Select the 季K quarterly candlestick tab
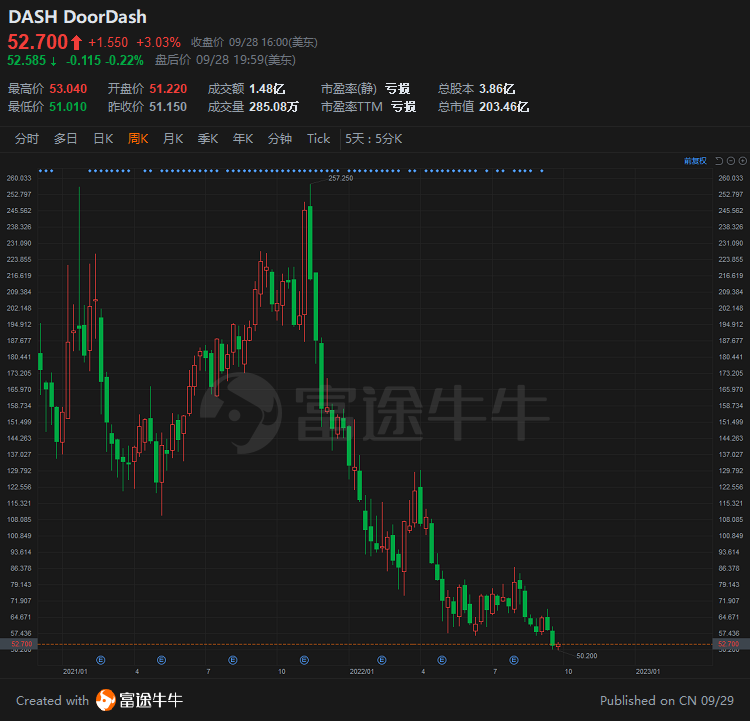 208,139
